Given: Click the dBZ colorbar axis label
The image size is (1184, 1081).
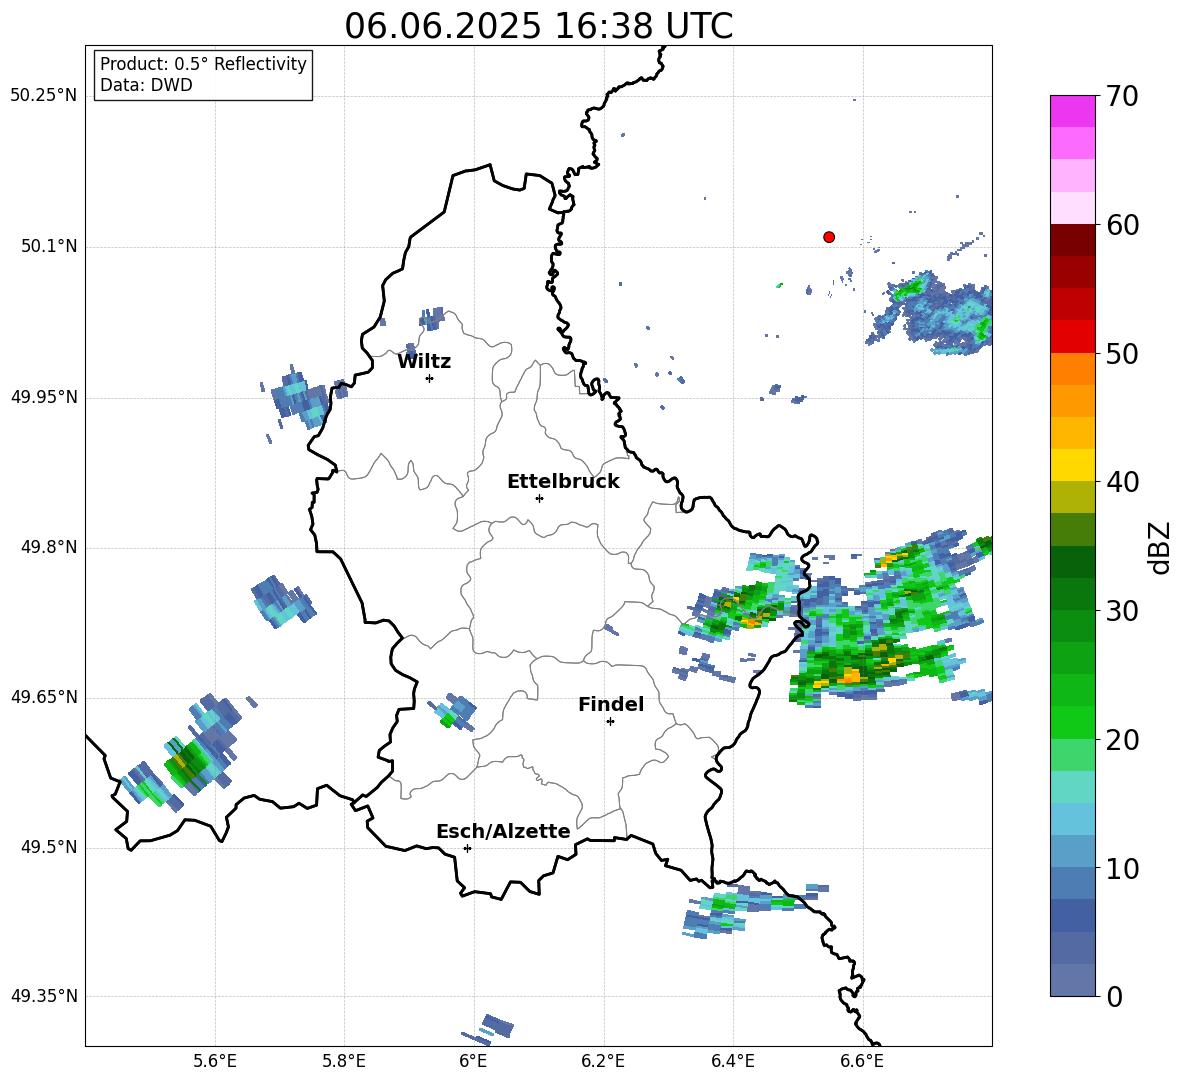Looking at the screenshot, I should pyautogui.click(x=1161, y=547).
